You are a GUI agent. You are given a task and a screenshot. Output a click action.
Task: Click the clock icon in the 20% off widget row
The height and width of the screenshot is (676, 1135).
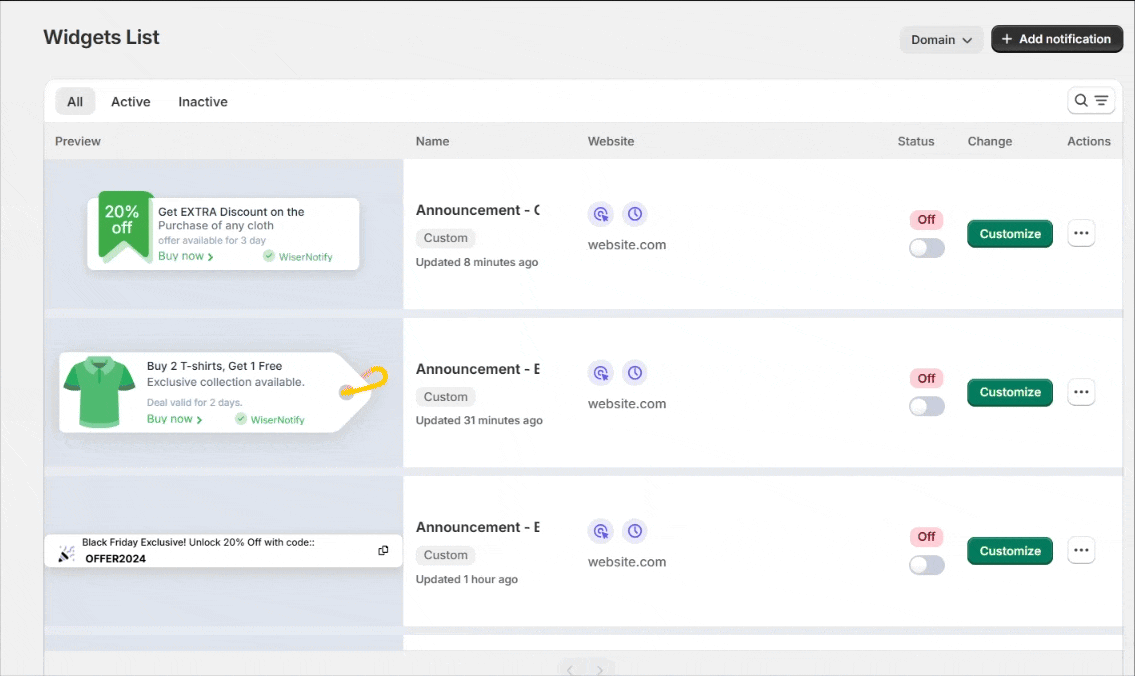634,214
